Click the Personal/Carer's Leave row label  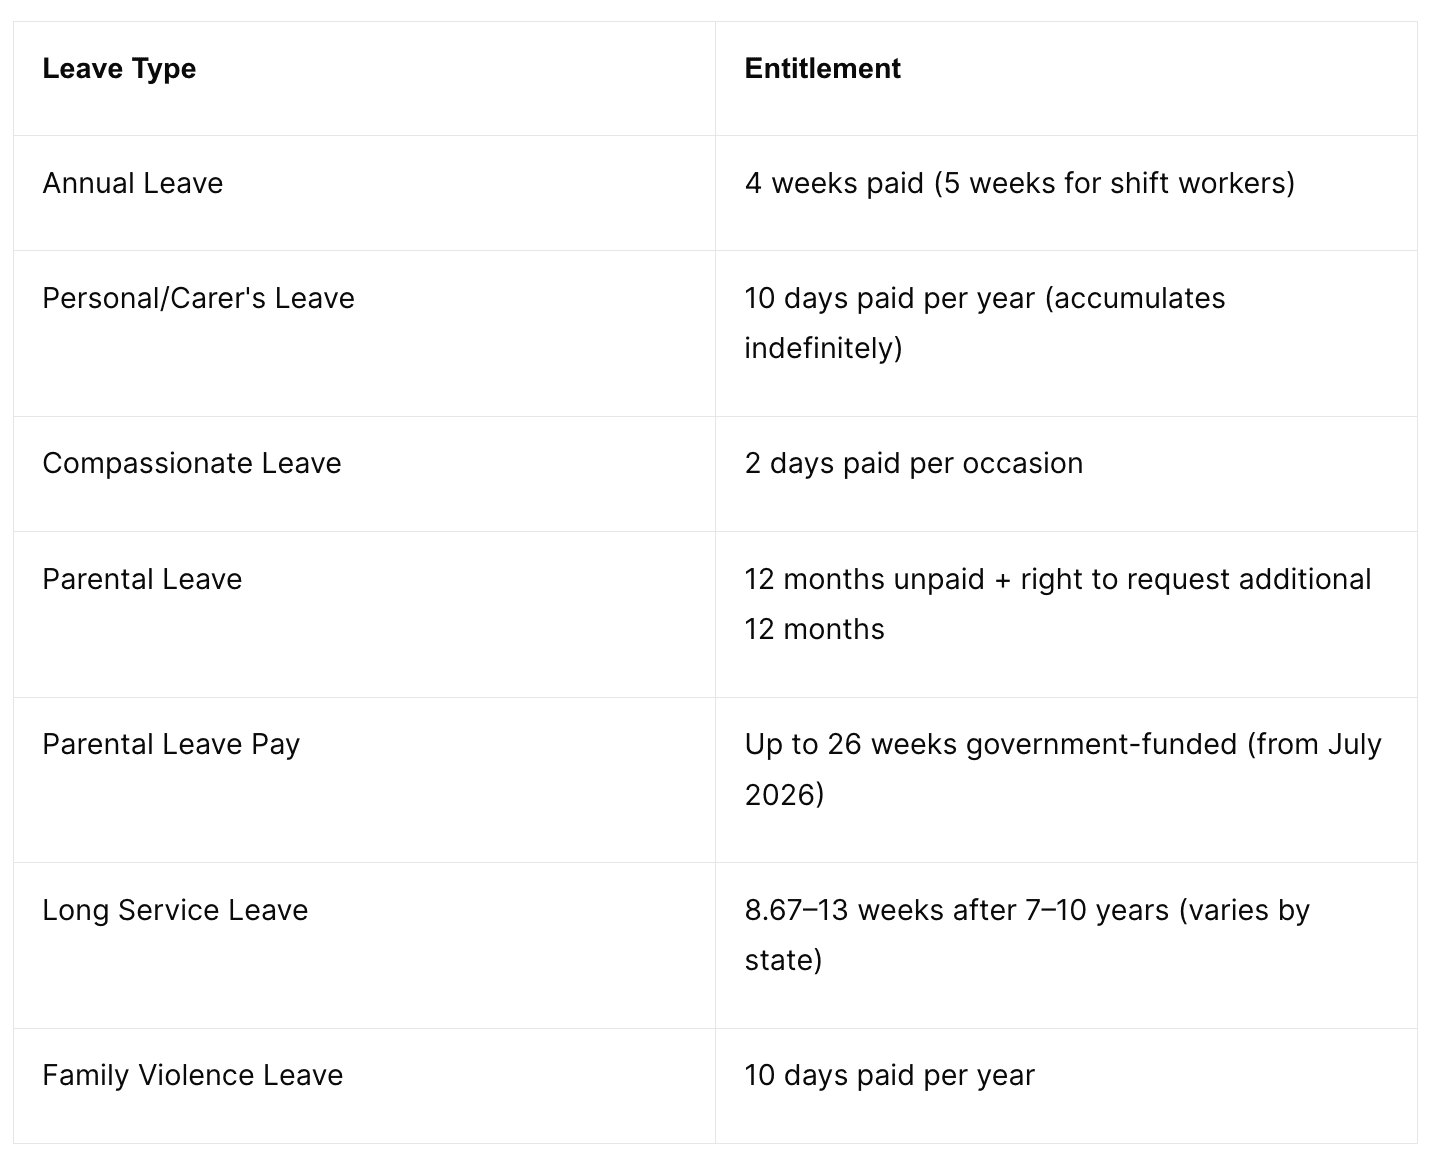[x=198, y=298]
